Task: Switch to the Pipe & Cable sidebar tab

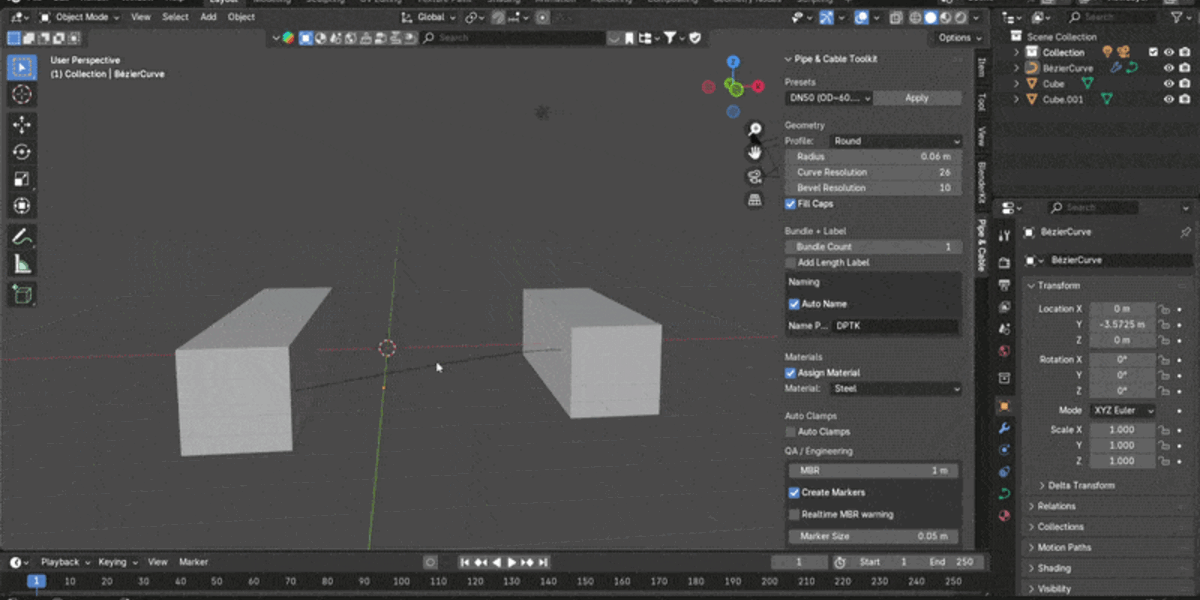Action: click(x=982, y=246)
